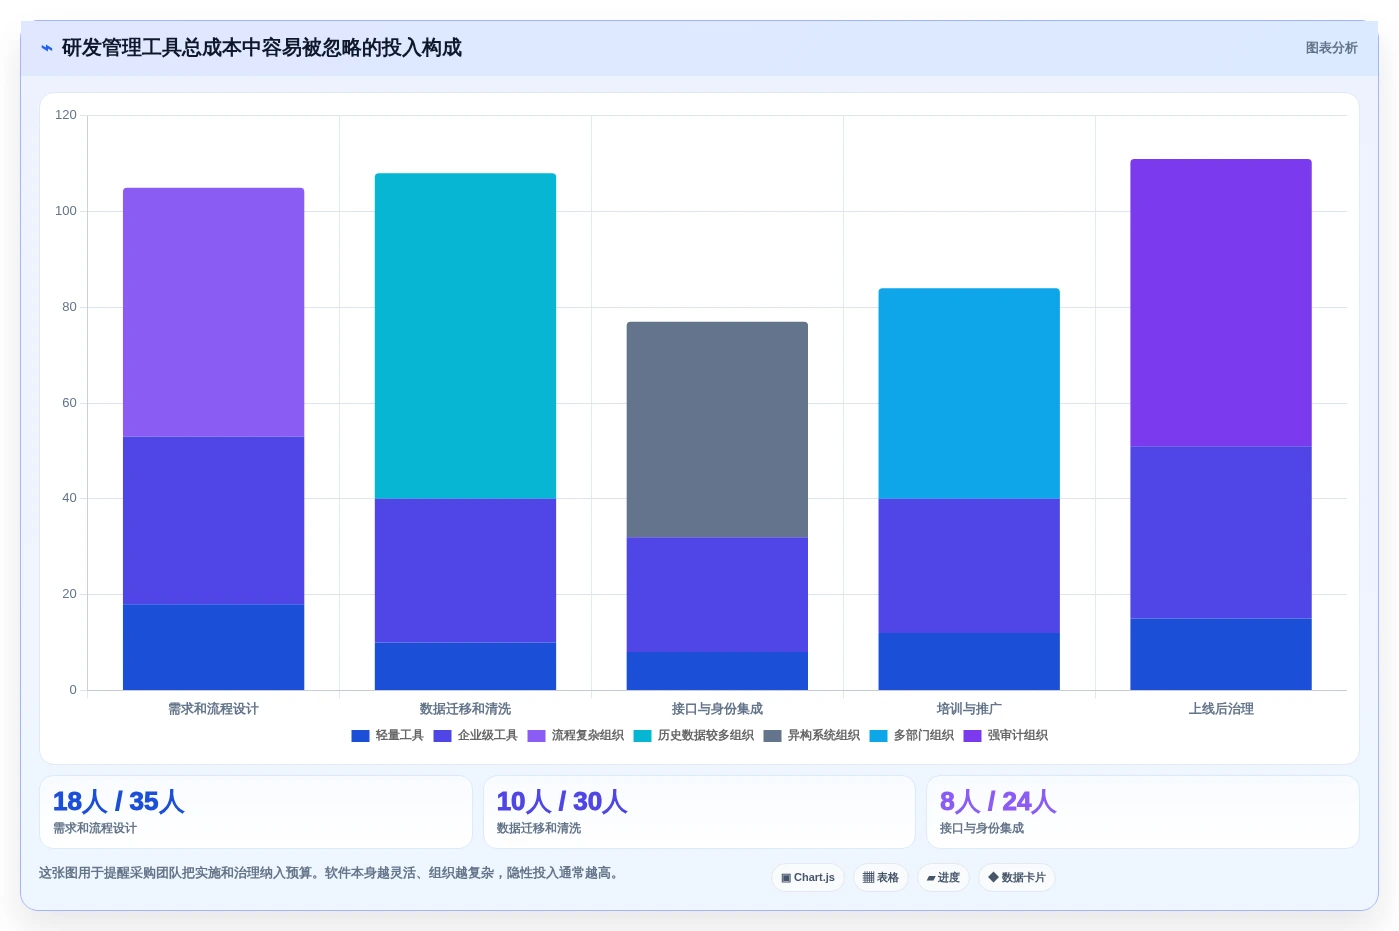
Task: Click the 数据迁移和清洗 x-axis label
Action: click(x=465, y=709)
